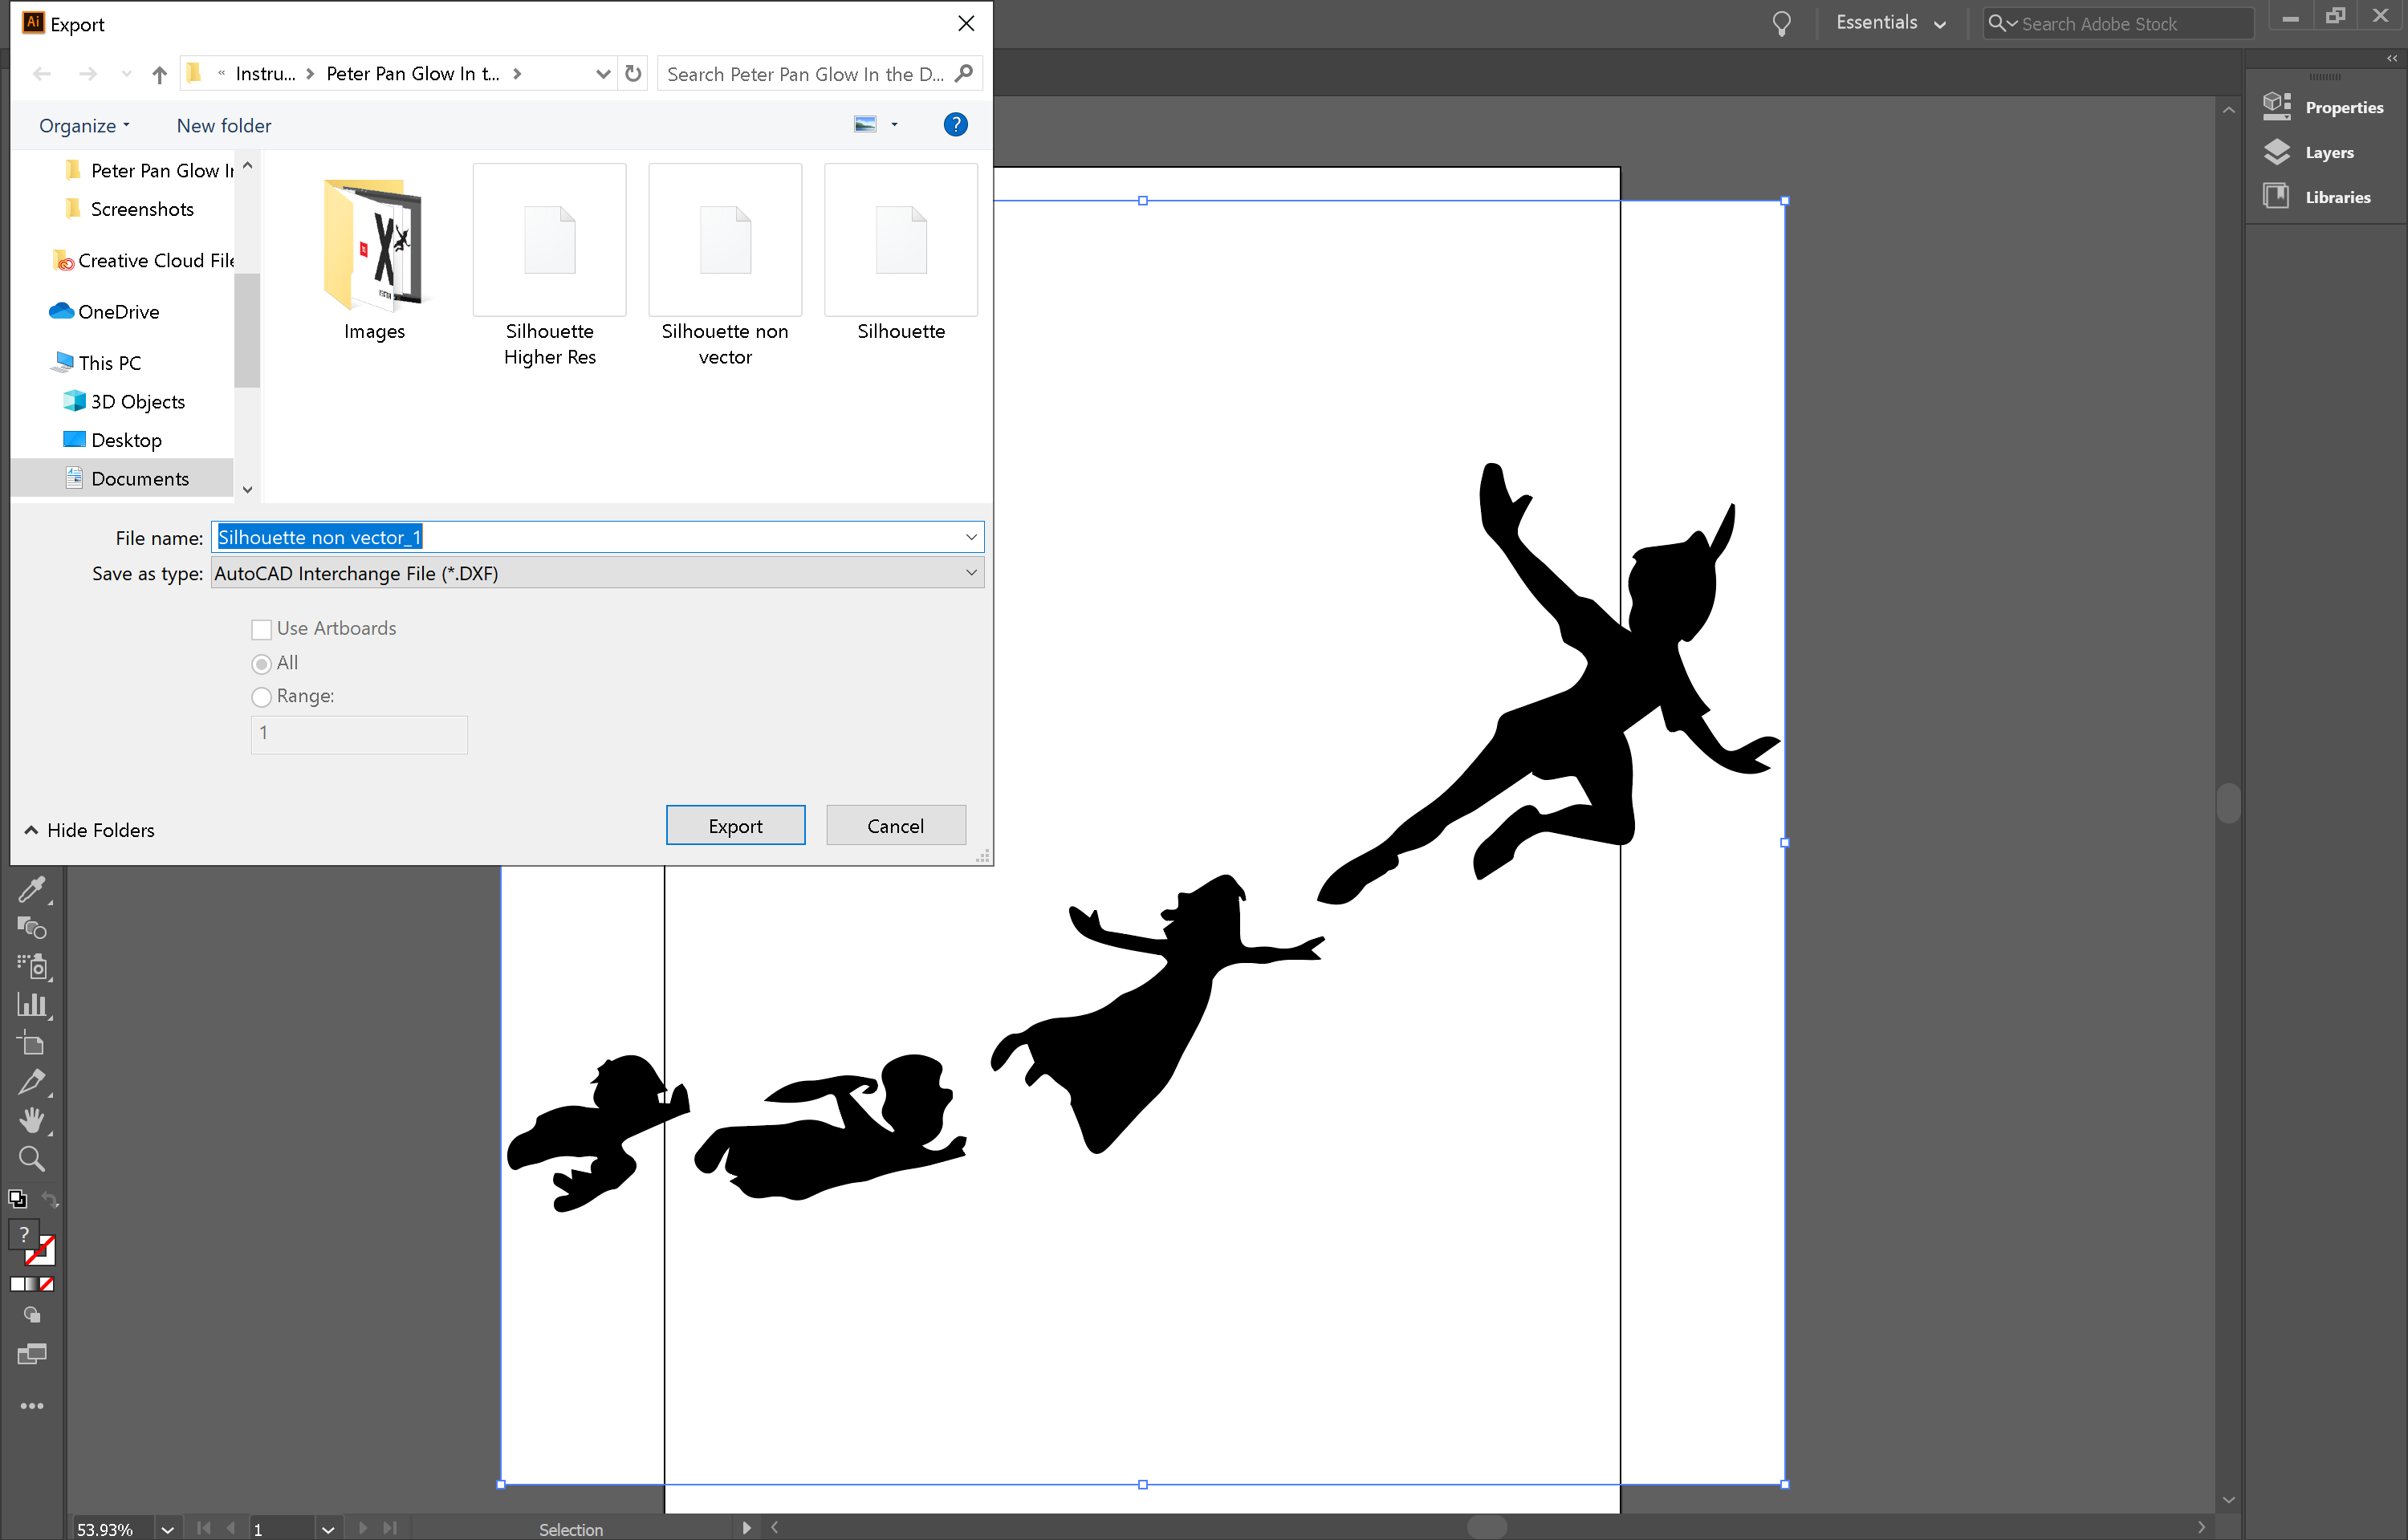
Task: Select the Range radio button
Action: point(261,697)
